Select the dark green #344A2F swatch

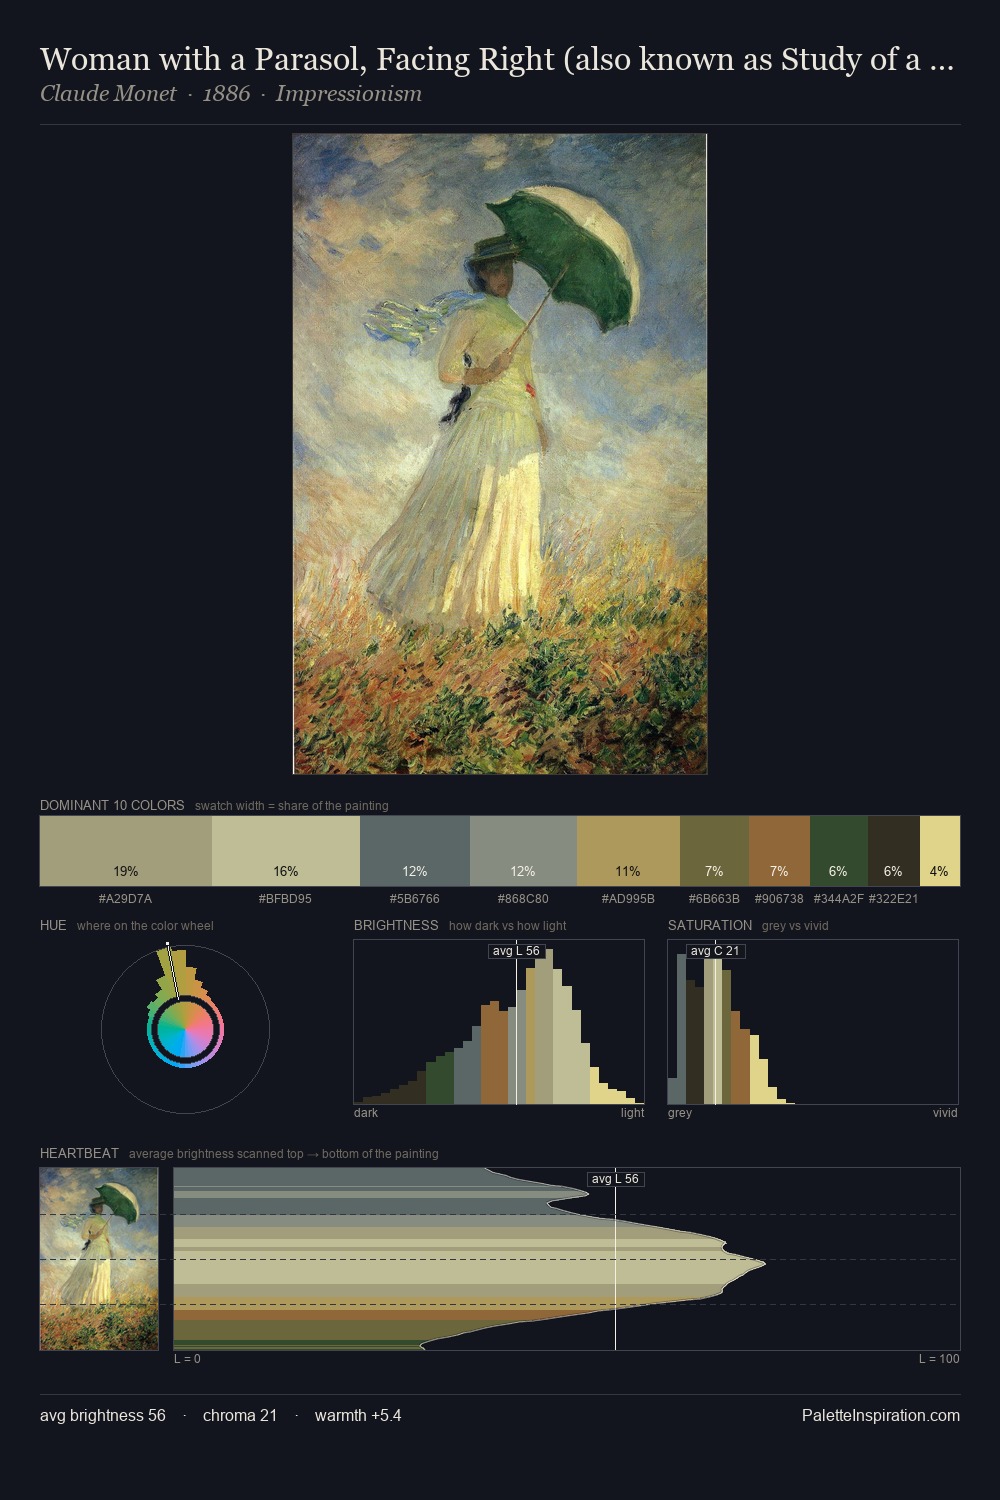(x=838, y=851)
